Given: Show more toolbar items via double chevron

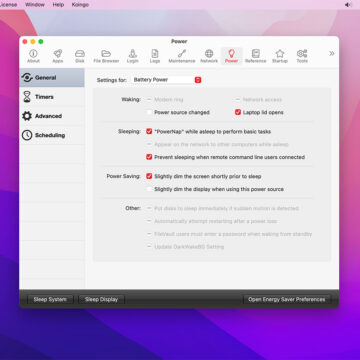Looking at the screenshot, I should [x=332, y=54].
